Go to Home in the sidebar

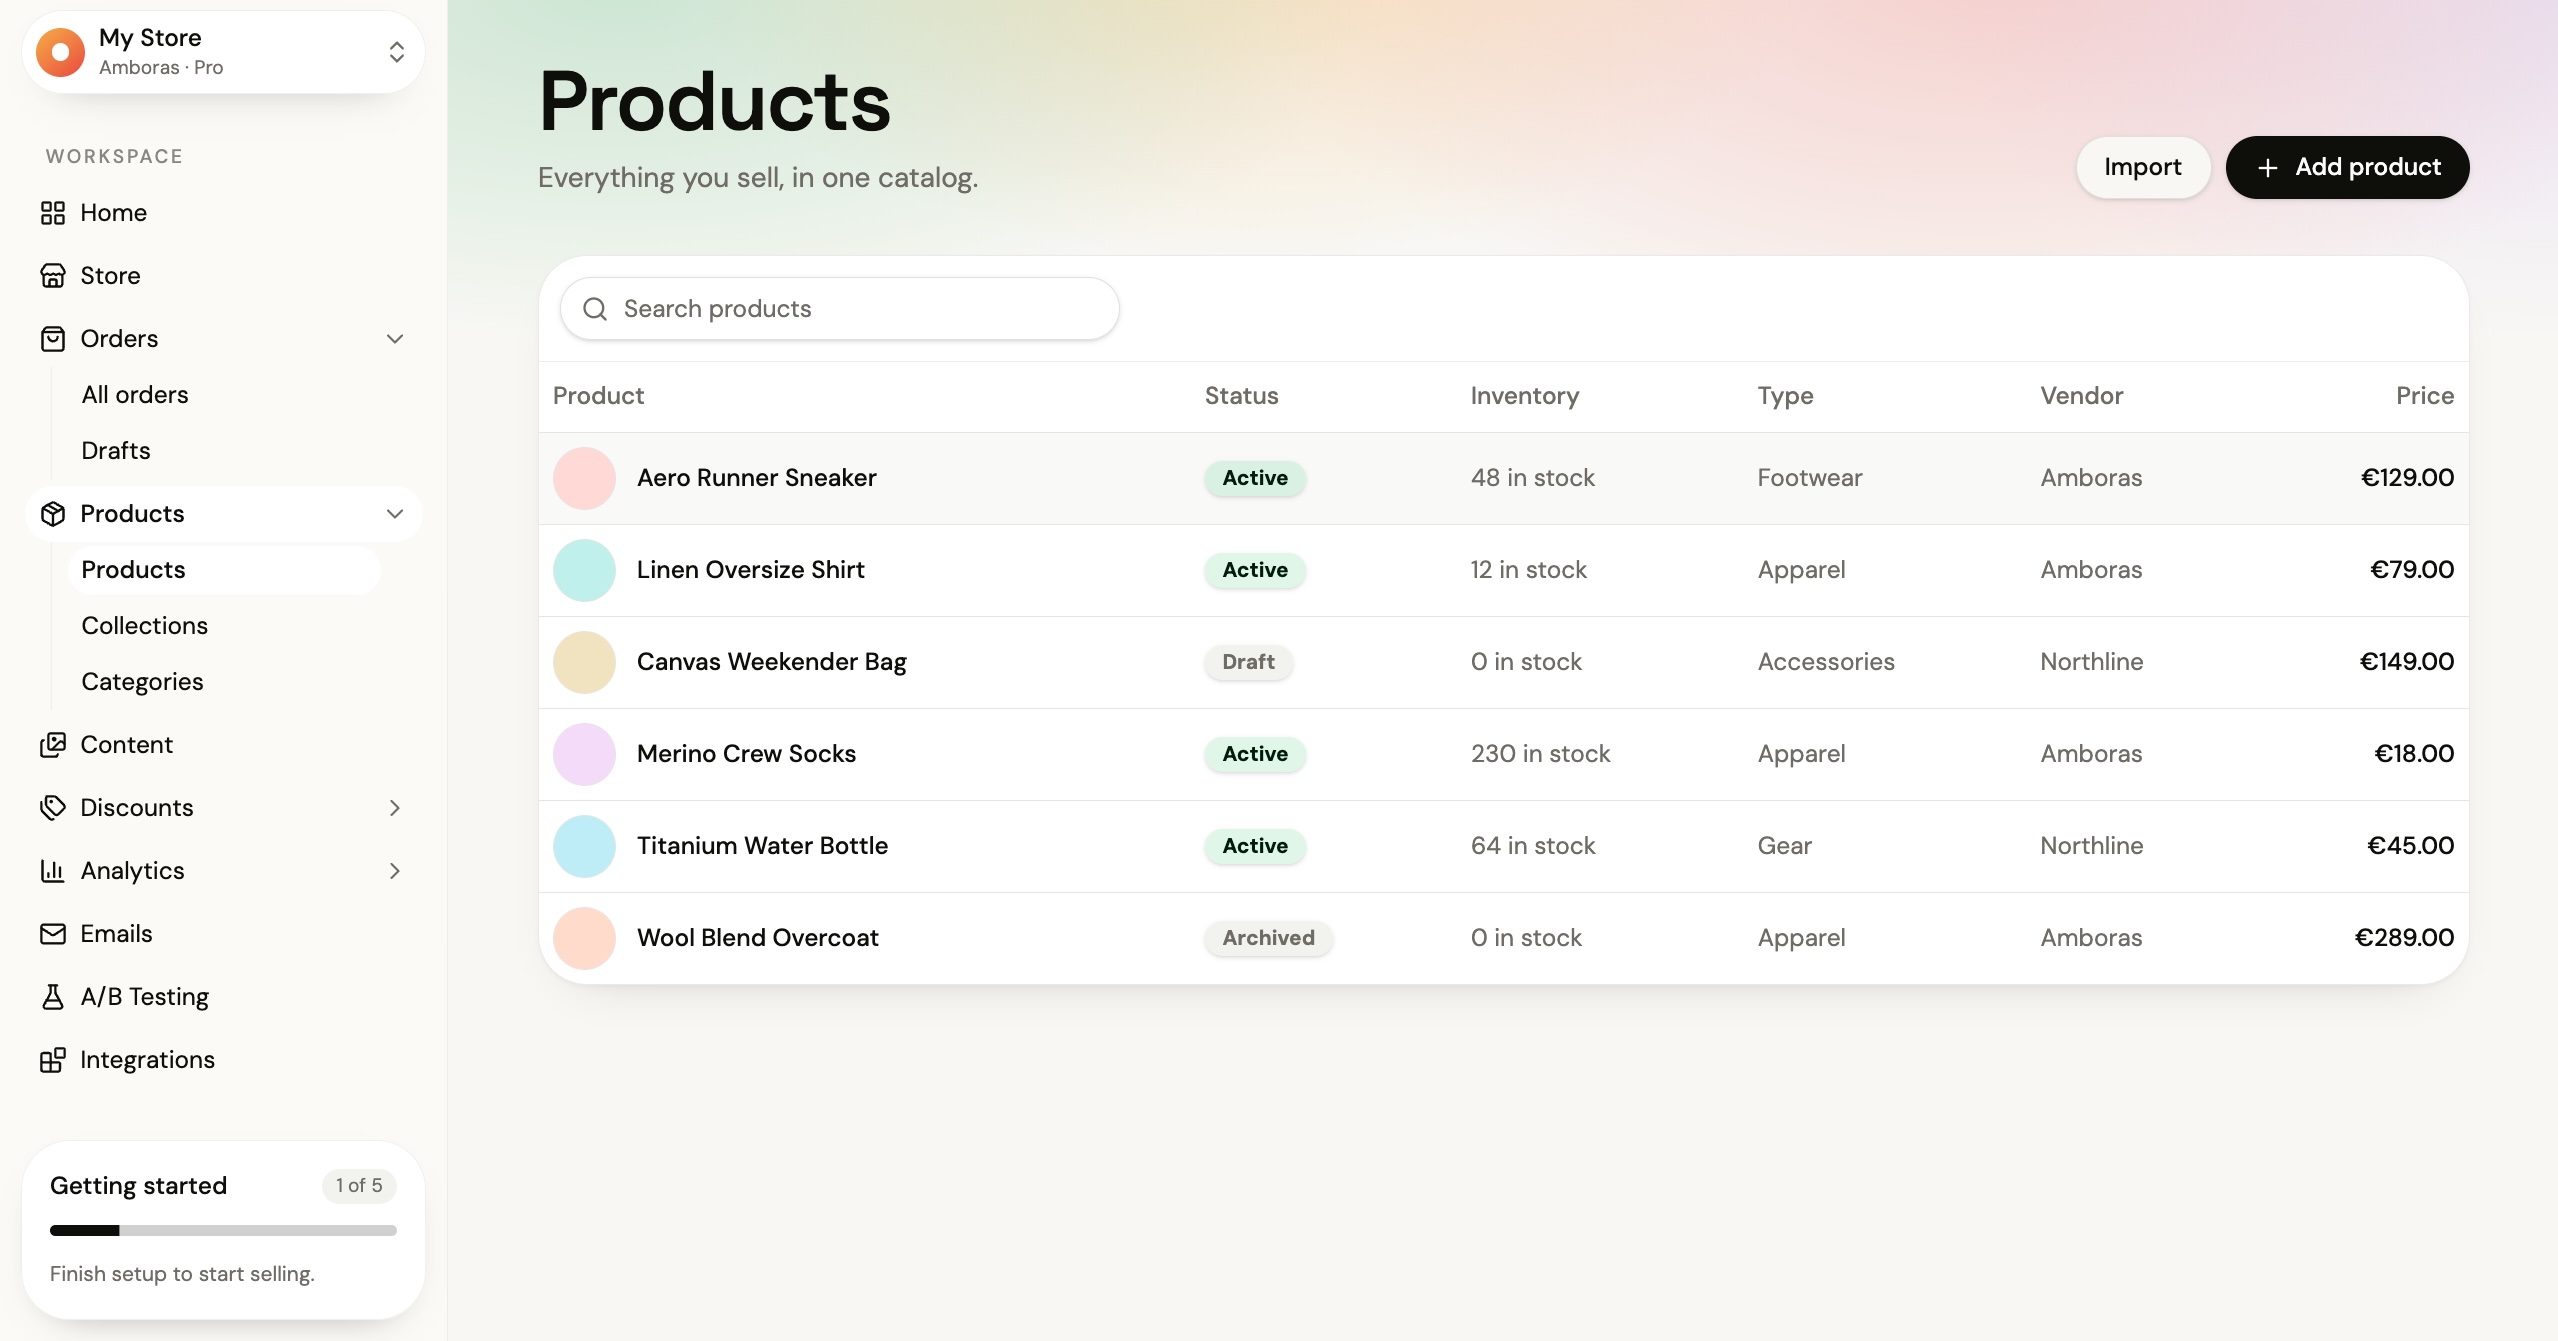[x=223, y=213]
